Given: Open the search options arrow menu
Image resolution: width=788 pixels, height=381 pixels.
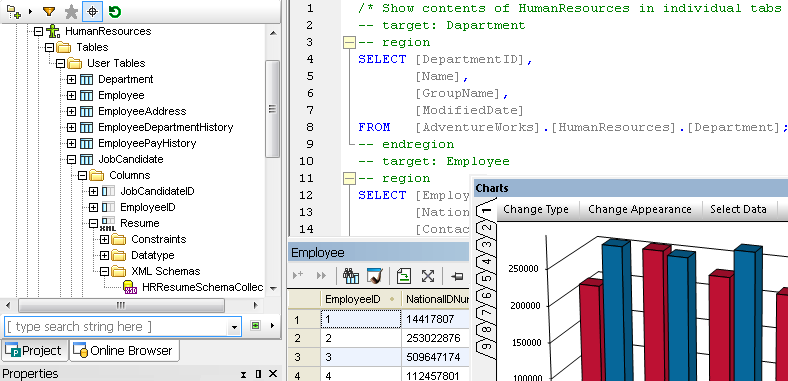Looking at the screenshot, I should tap(272, 326).
